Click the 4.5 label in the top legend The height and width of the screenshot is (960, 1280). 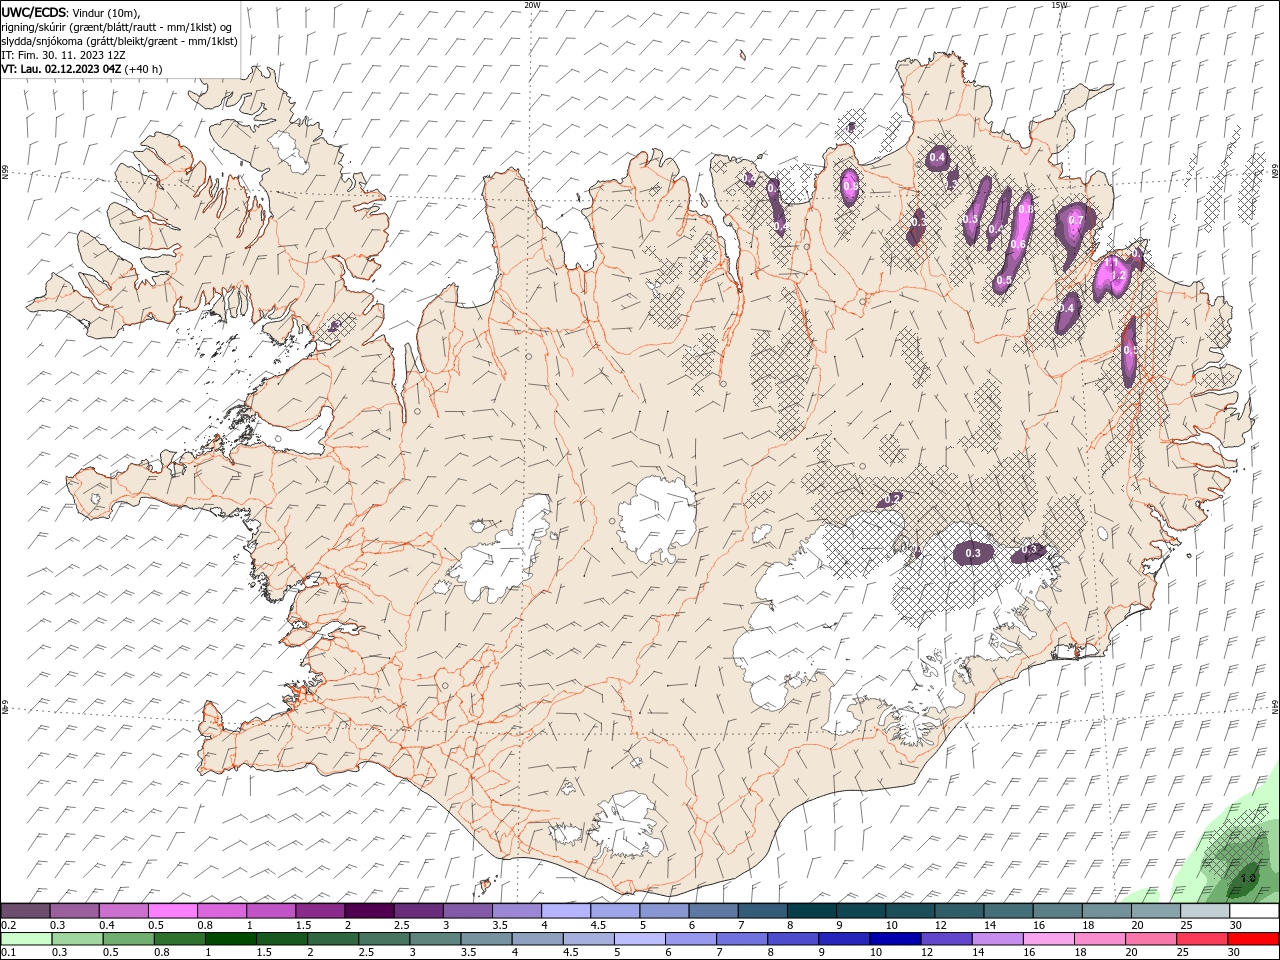pyautogui.click(x=598, y=925)
